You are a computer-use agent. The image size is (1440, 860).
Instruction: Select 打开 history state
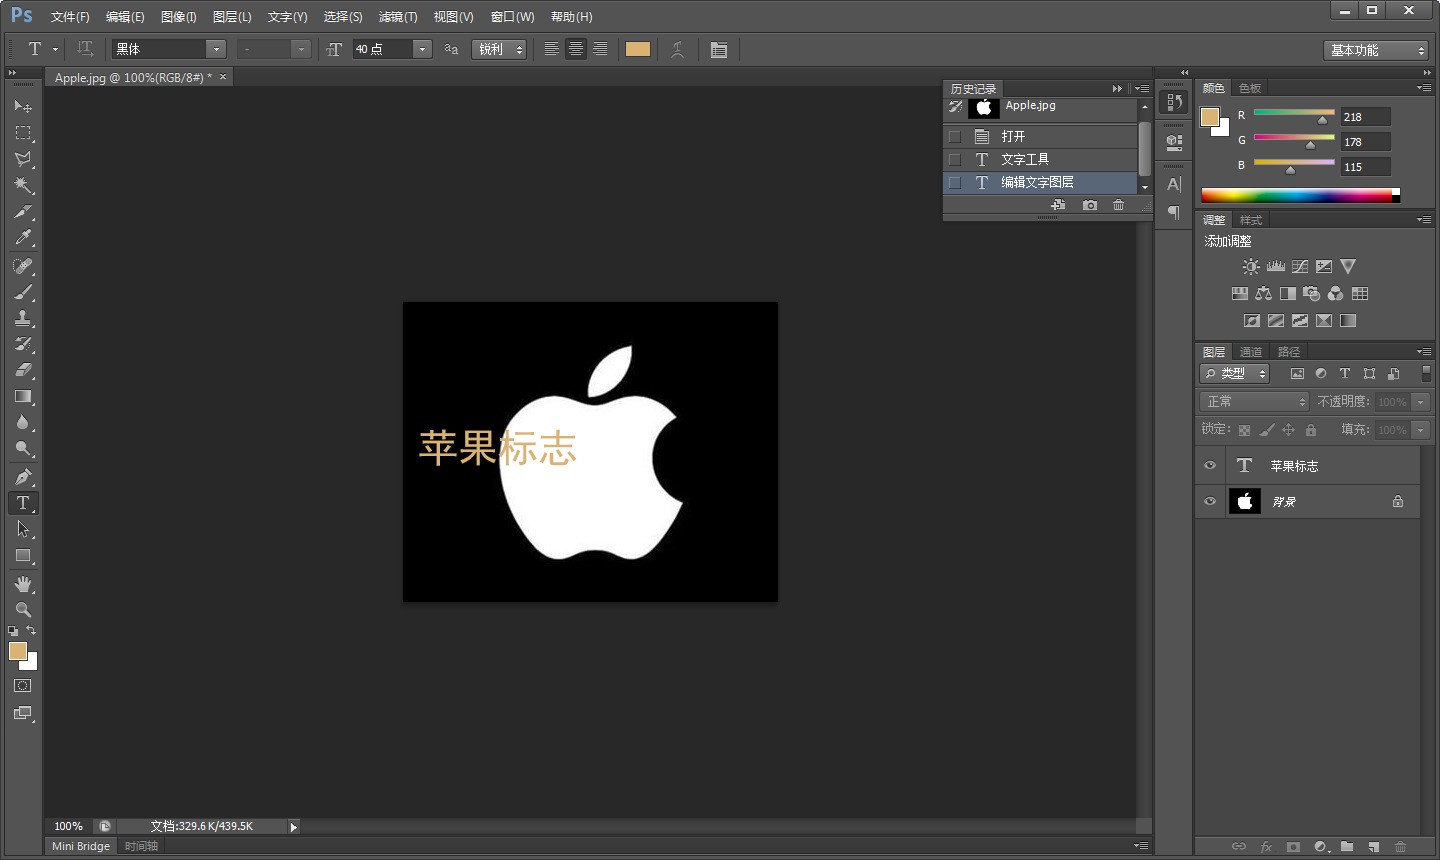(1040, 136)
